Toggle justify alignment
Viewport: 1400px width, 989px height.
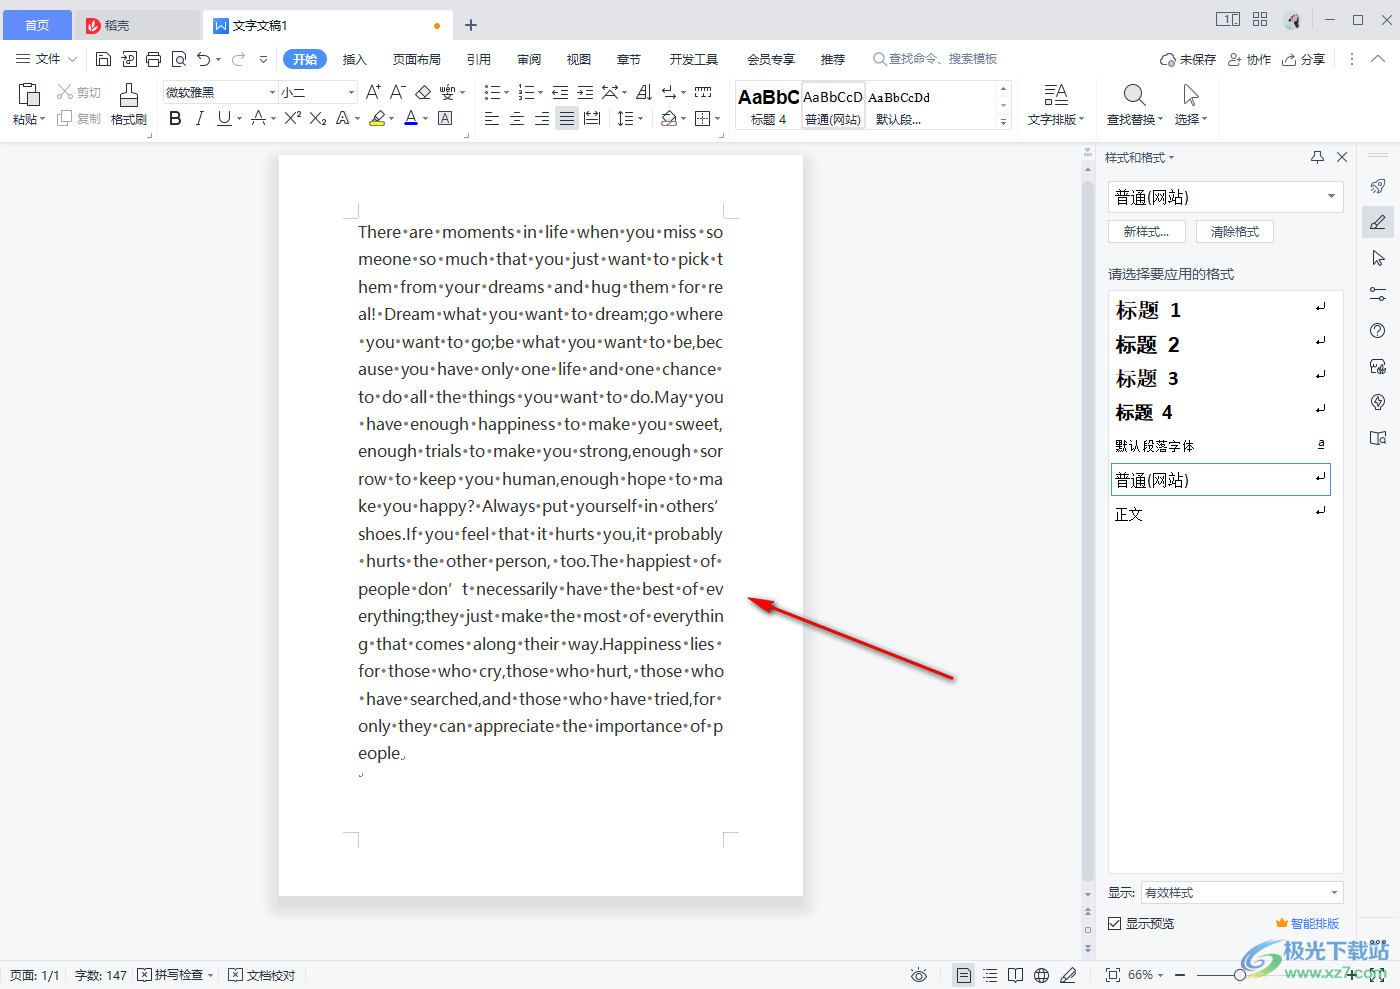(x=567, y=118)
